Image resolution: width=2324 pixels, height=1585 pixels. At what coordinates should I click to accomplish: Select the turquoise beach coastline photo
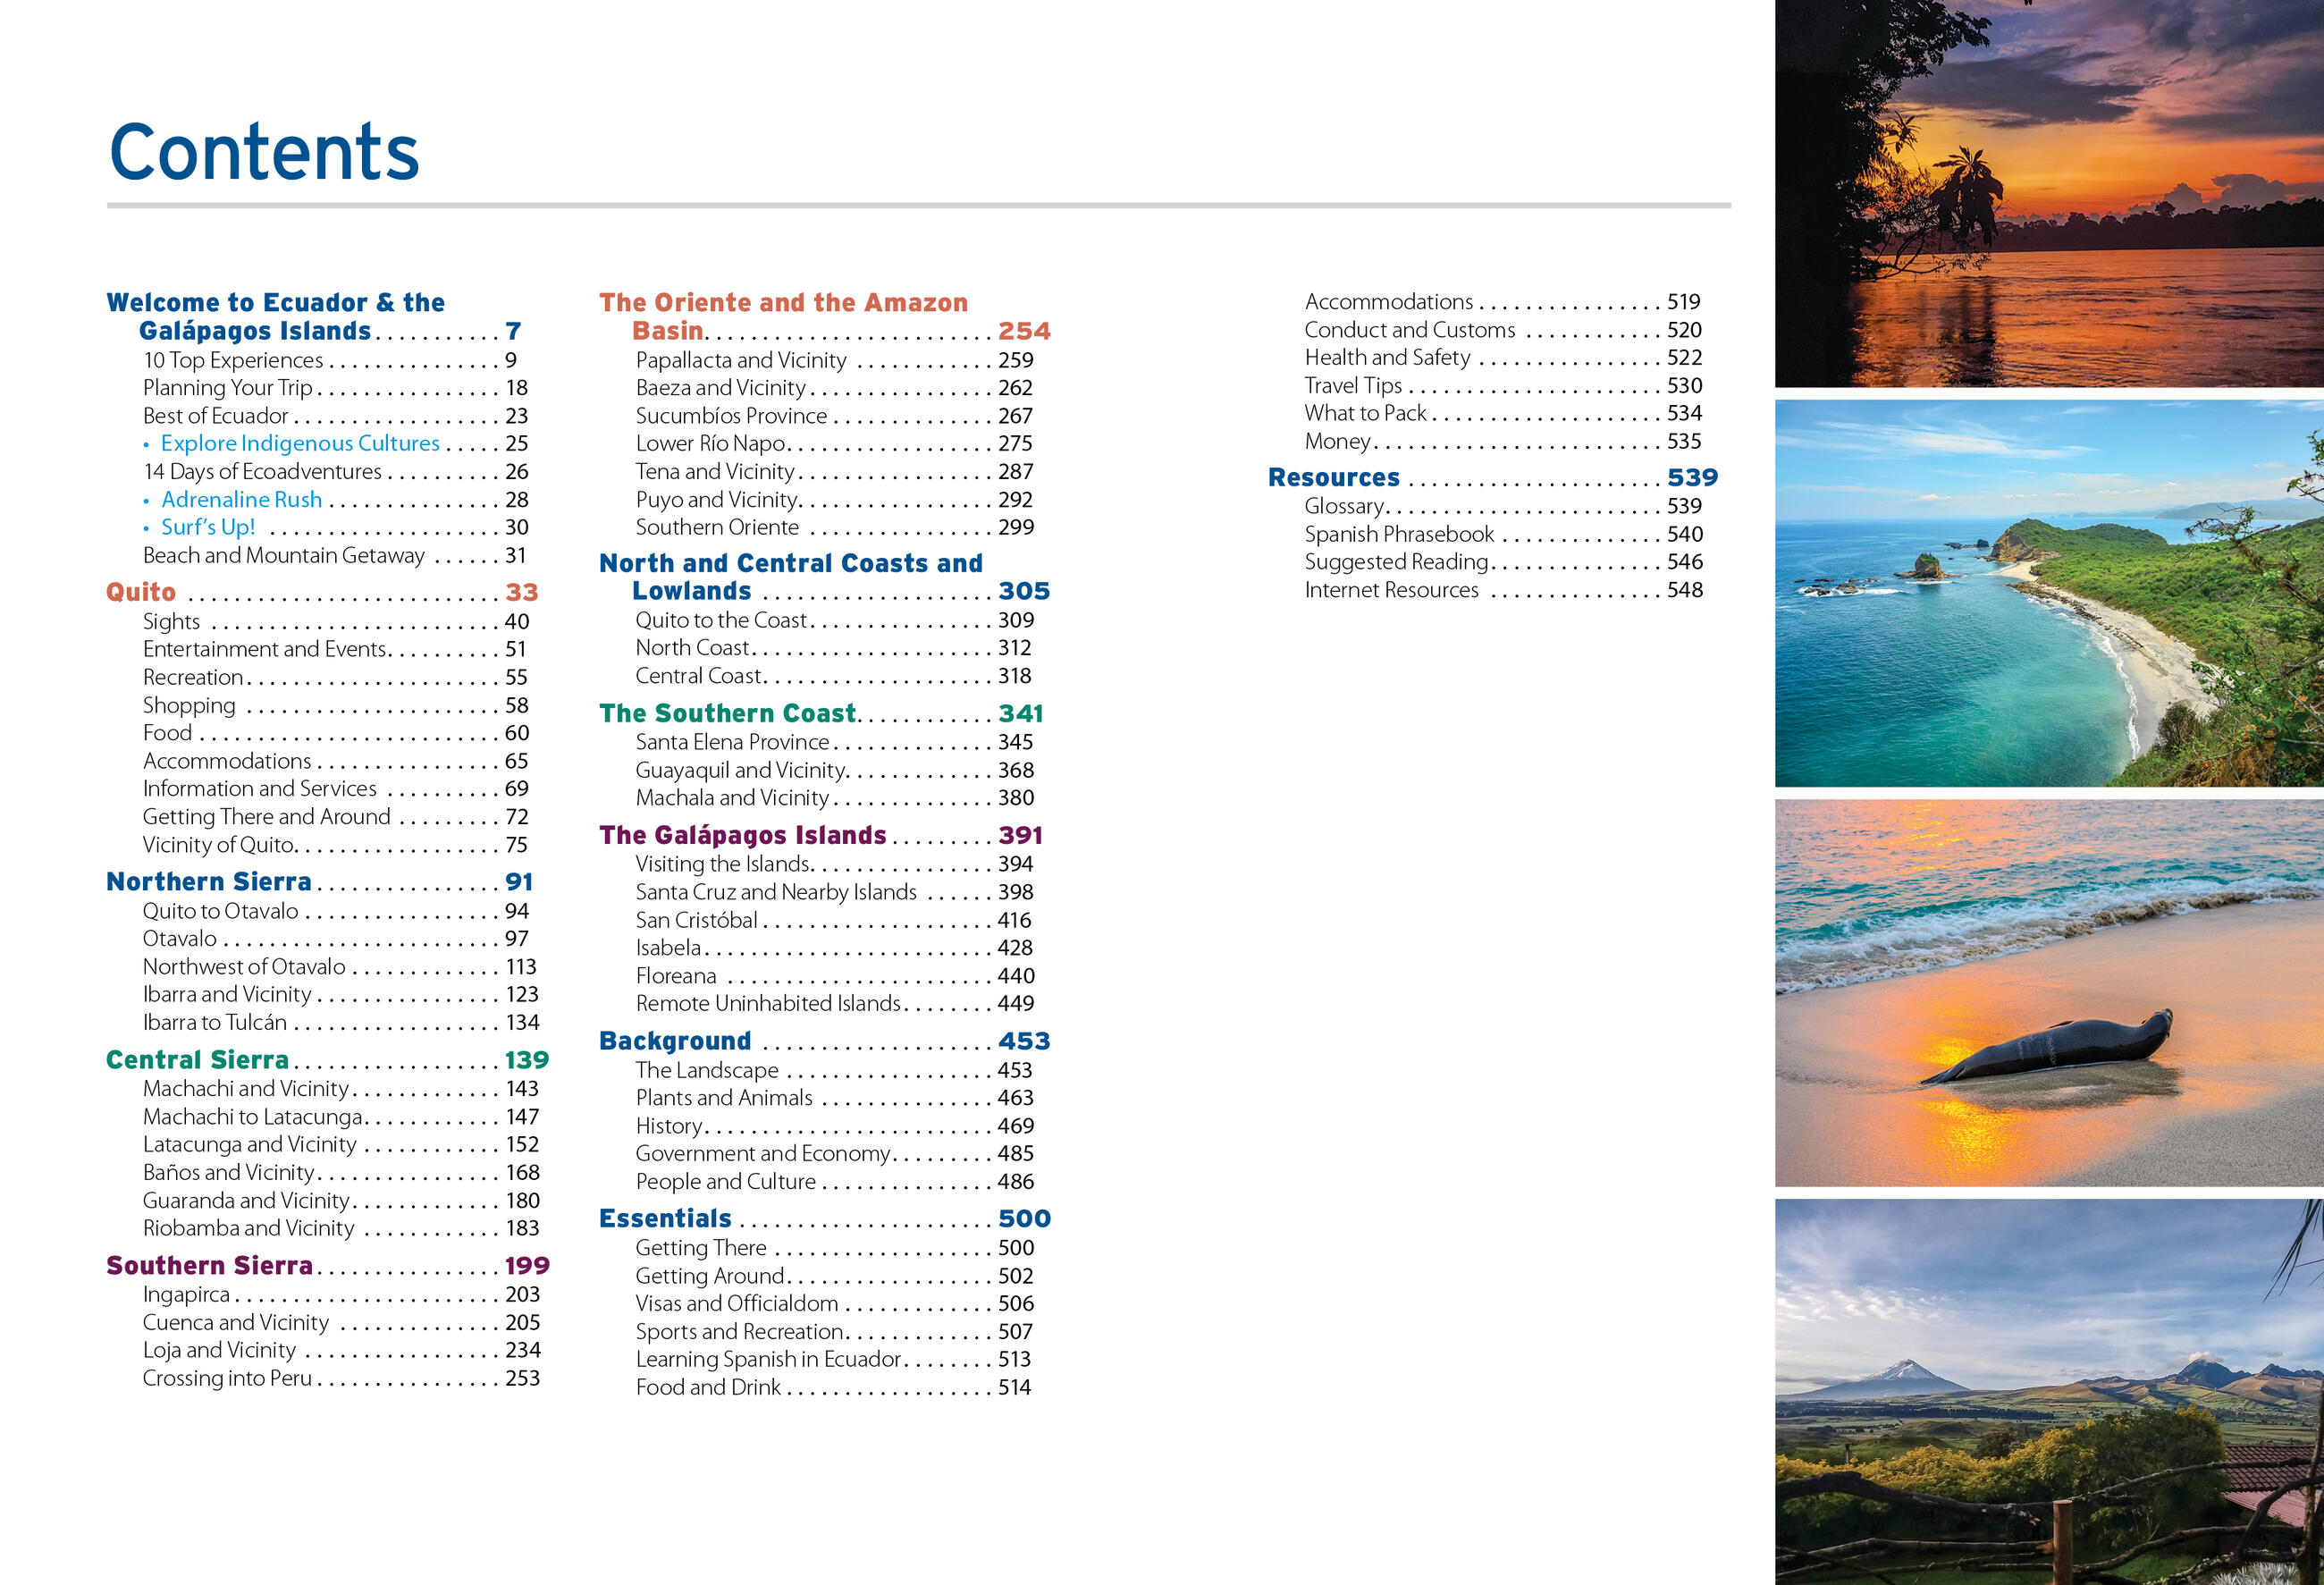(x=2048, y=593)
